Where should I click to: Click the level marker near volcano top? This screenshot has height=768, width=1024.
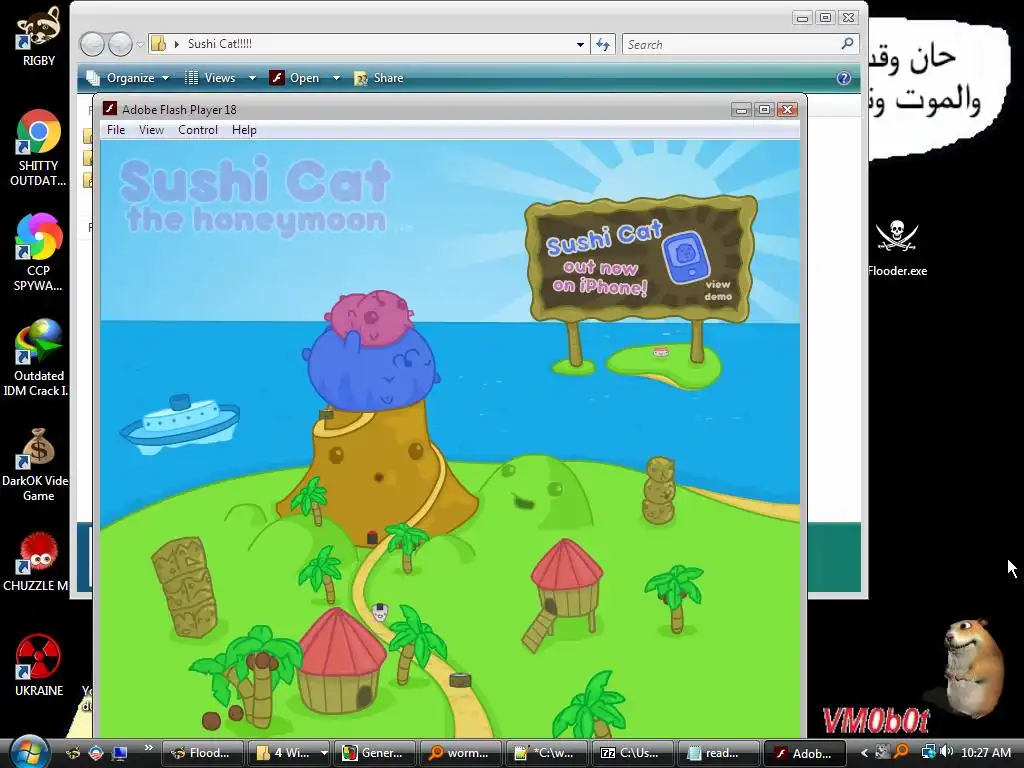pyautogui.click(x=326, y=413)
